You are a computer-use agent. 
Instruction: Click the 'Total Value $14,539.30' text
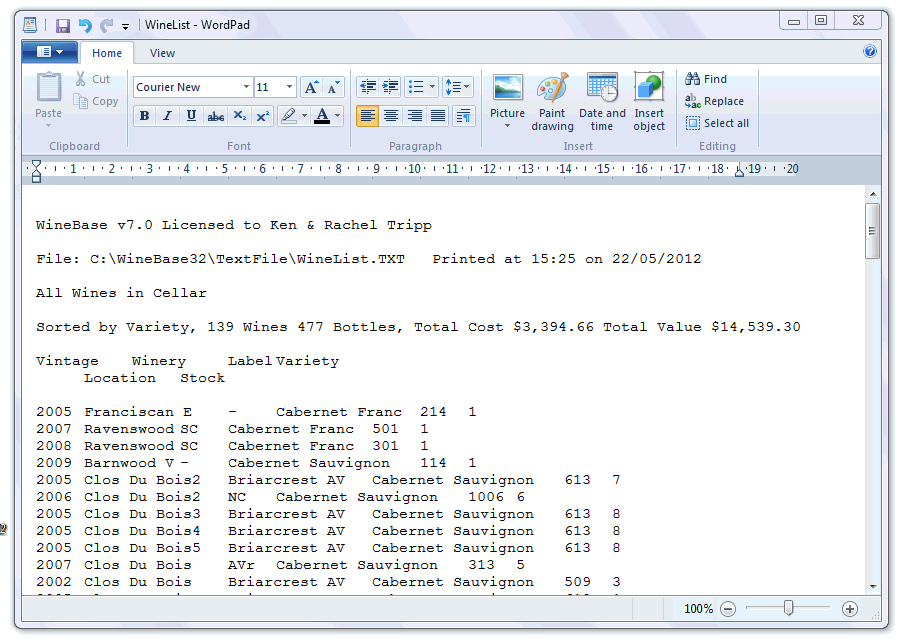click(702, 327)
